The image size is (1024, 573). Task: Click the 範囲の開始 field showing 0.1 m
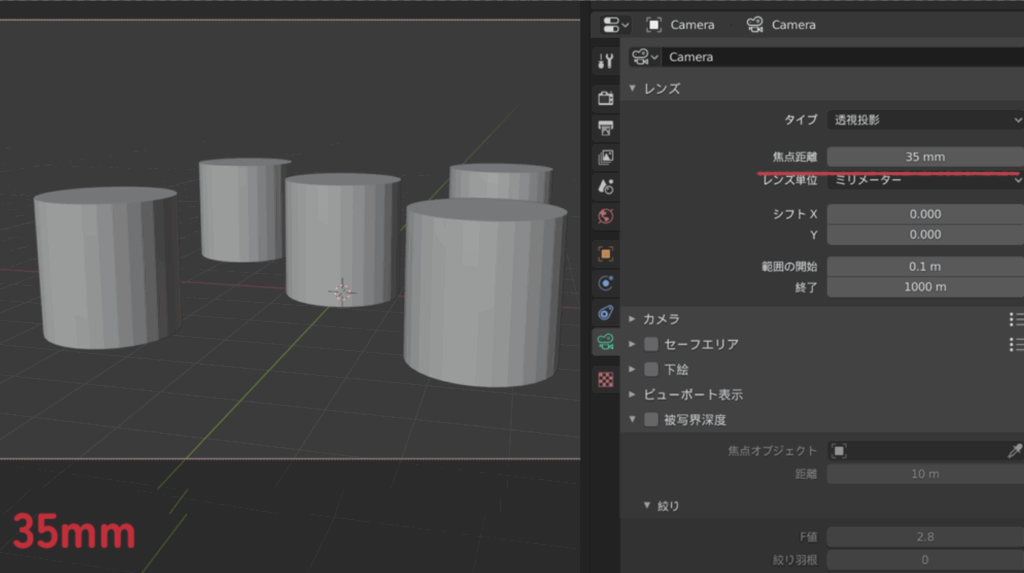point(924,267)
